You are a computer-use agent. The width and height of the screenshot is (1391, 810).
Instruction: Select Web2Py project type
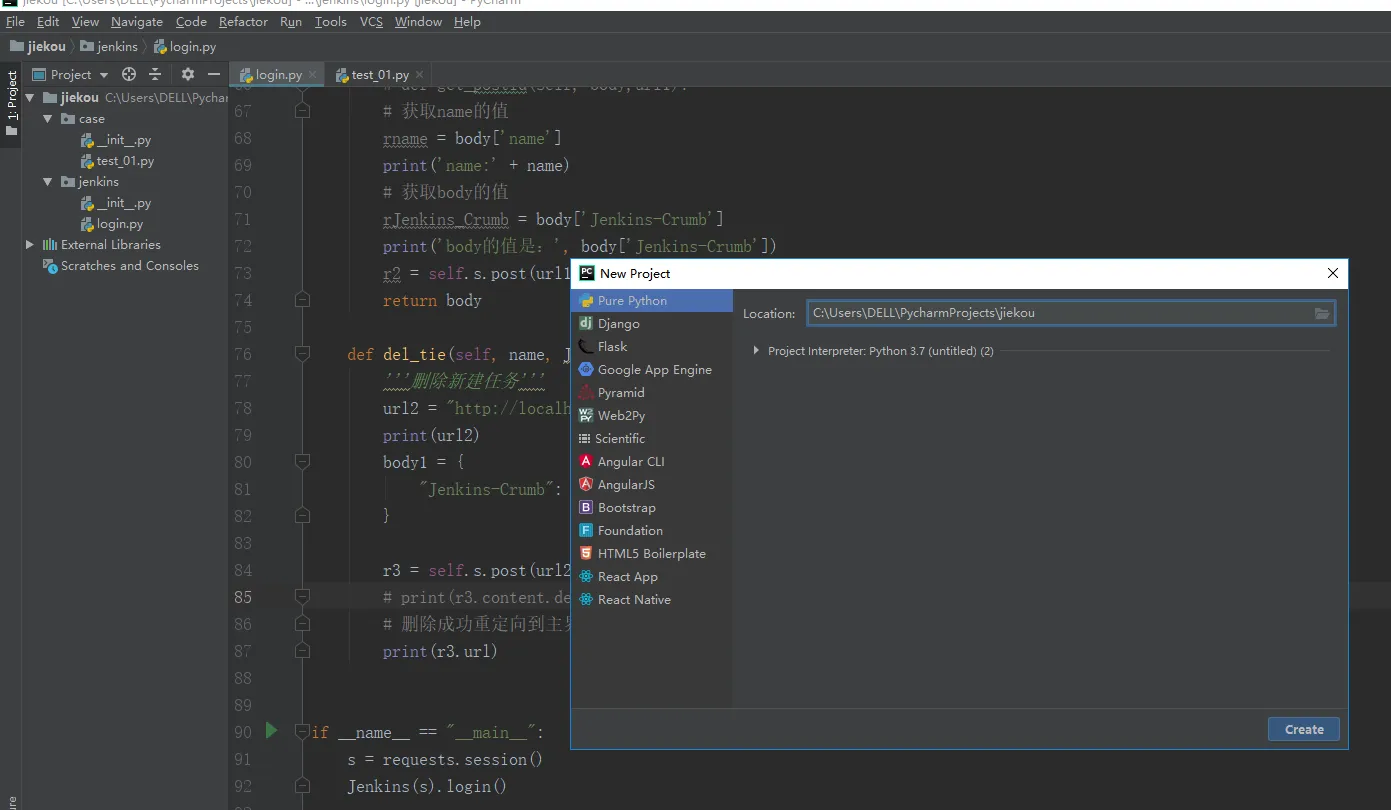(651, 416)
